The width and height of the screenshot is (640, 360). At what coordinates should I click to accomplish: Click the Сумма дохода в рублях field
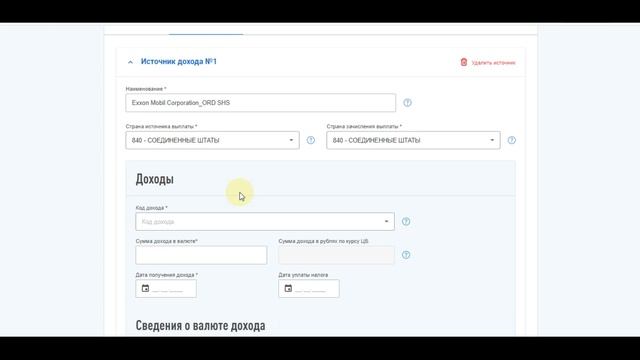[x=336, y=255]
